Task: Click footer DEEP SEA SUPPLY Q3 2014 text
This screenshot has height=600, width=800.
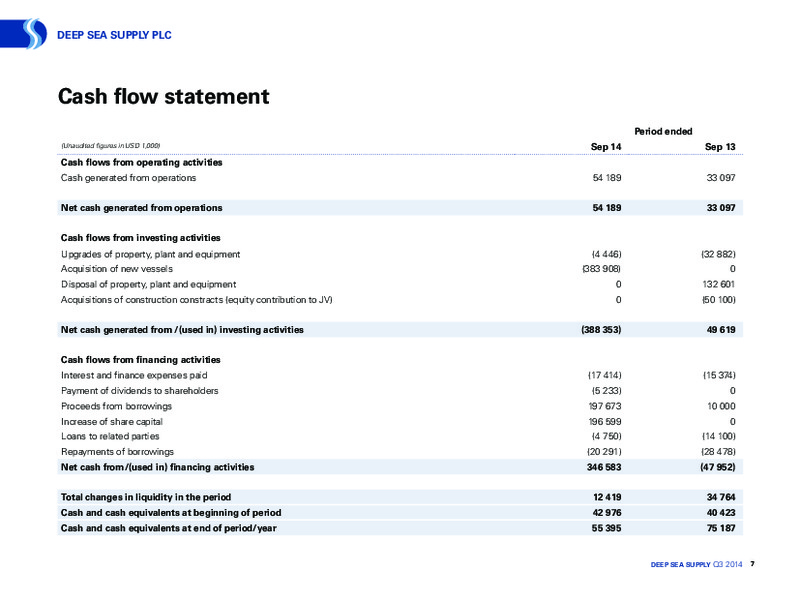Action: click(696, 564)
